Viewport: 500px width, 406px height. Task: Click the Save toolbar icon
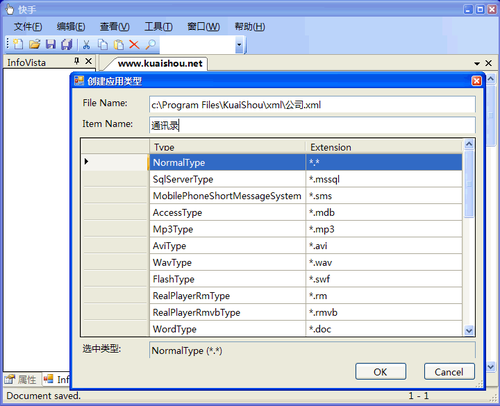pyautogui.click(x=51, y=44)
